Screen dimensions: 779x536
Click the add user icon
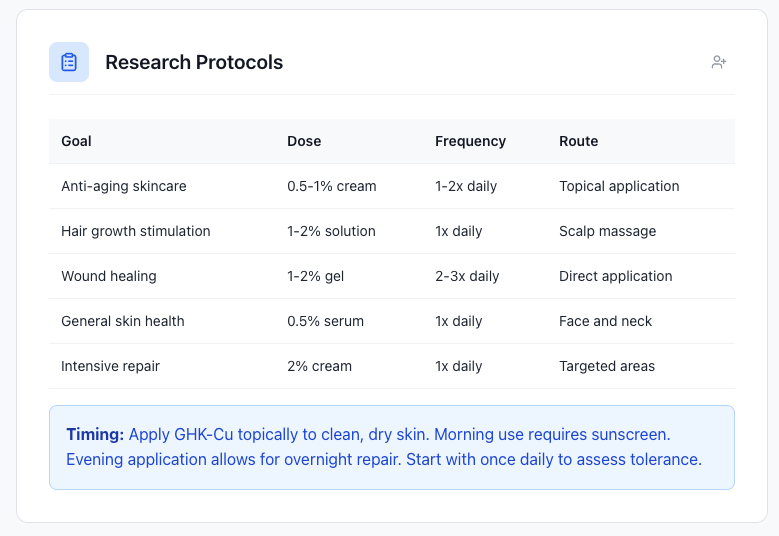[718, 62]
